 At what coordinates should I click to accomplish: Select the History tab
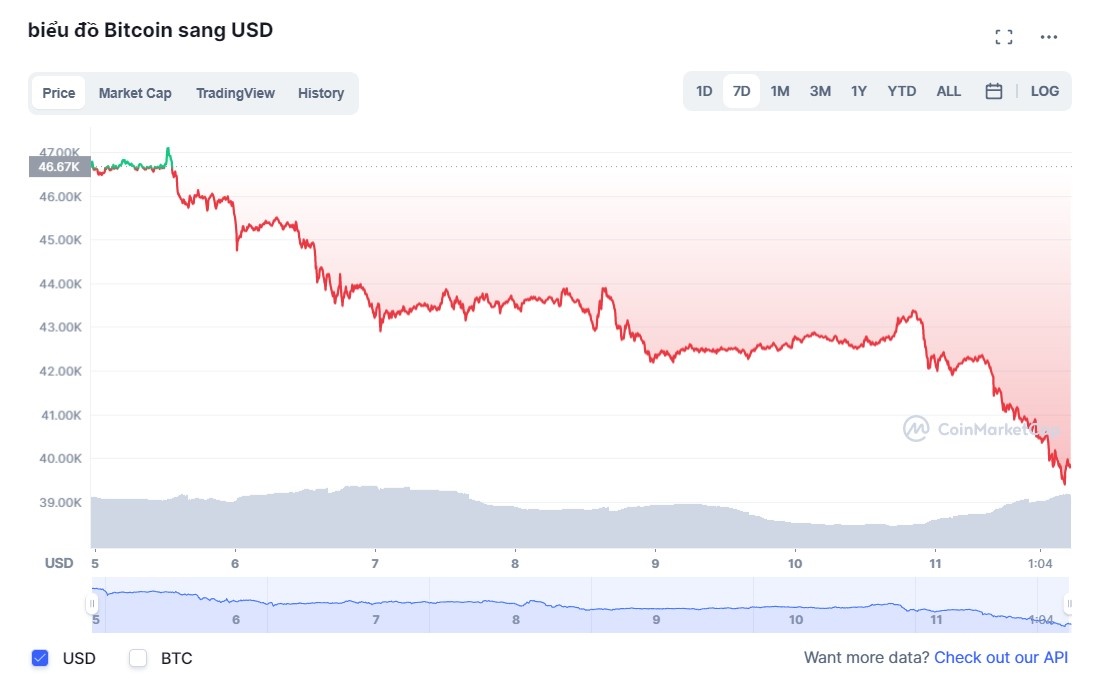(320, 92)
